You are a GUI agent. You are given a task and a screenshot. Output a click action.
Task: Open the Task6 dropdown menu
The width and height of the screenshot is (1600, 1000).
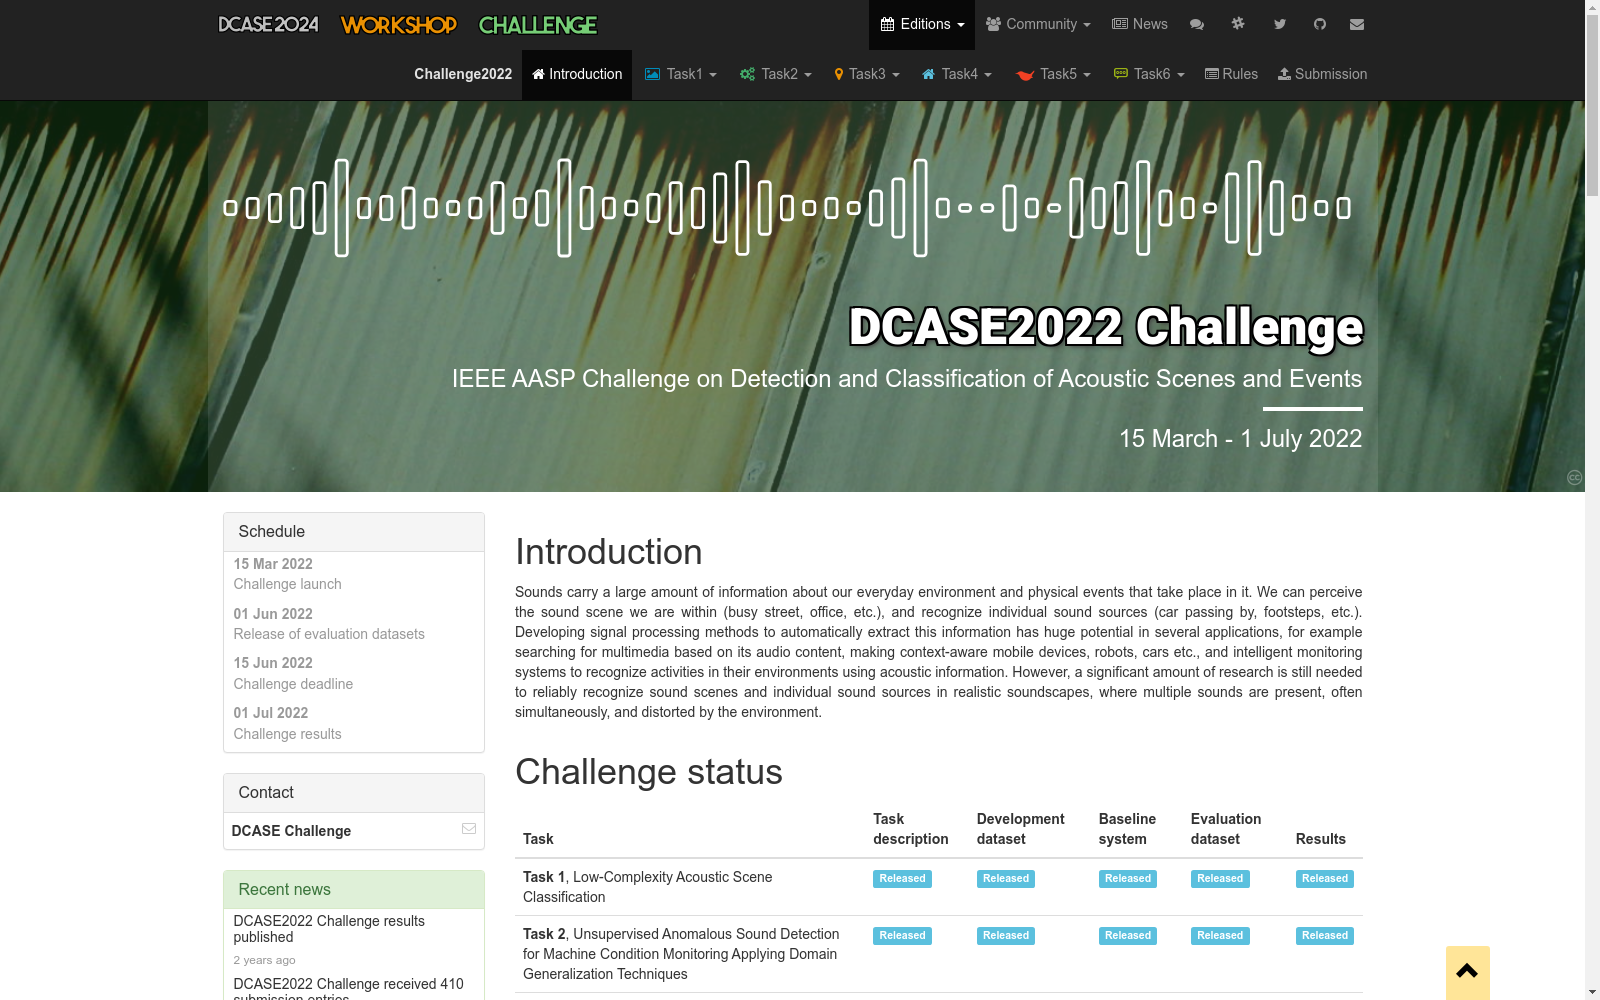click(x=1149, y=75)
